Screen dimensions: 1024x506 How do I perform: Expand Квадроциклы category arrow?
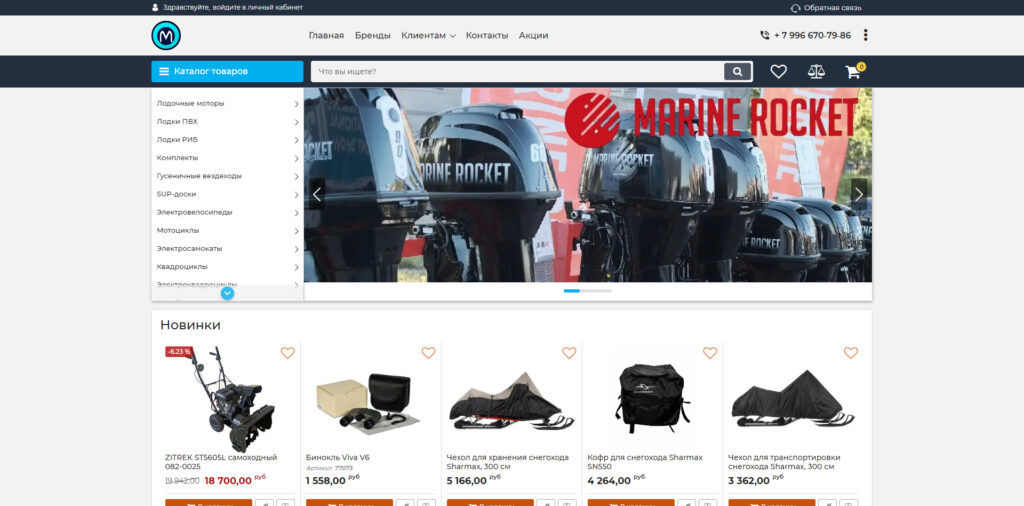[x=296, y=267]
